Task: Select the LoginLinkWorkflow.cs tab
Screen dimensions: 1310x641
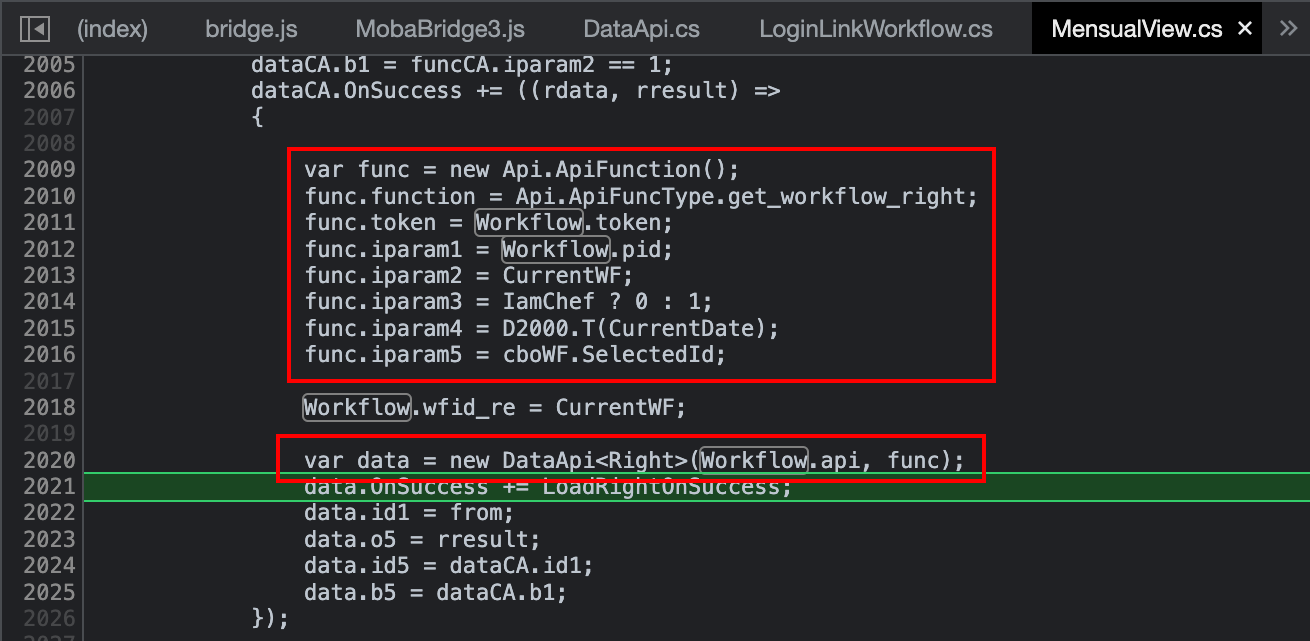Action: (876, 29)
